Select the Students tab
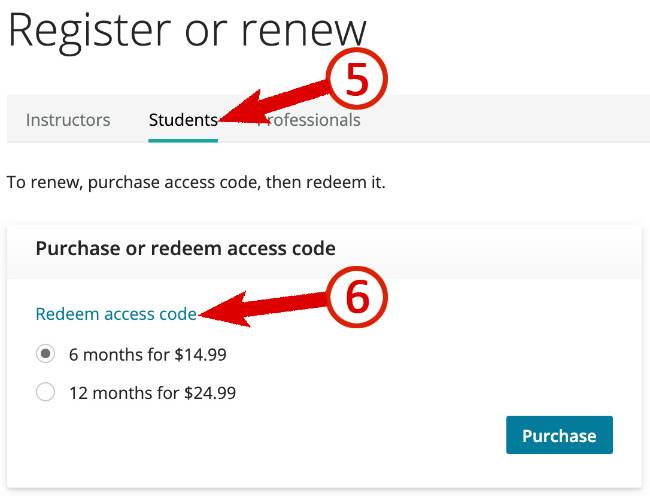Screen dimensions: 650x496 [183, 120]
